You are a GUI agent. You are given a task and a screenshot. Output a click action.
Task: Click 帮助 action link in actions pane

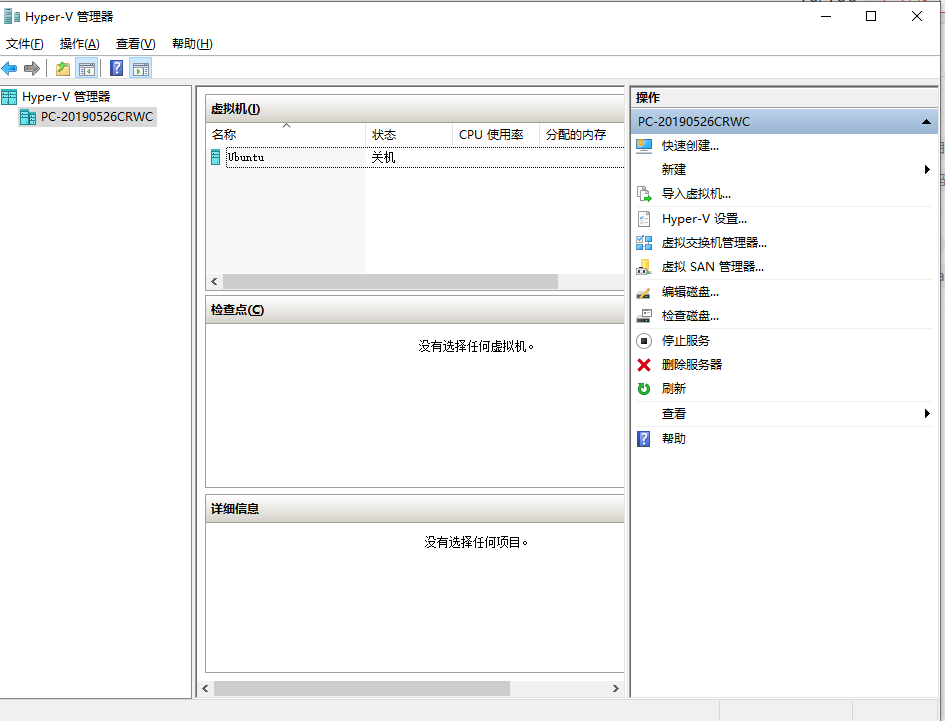674,439
